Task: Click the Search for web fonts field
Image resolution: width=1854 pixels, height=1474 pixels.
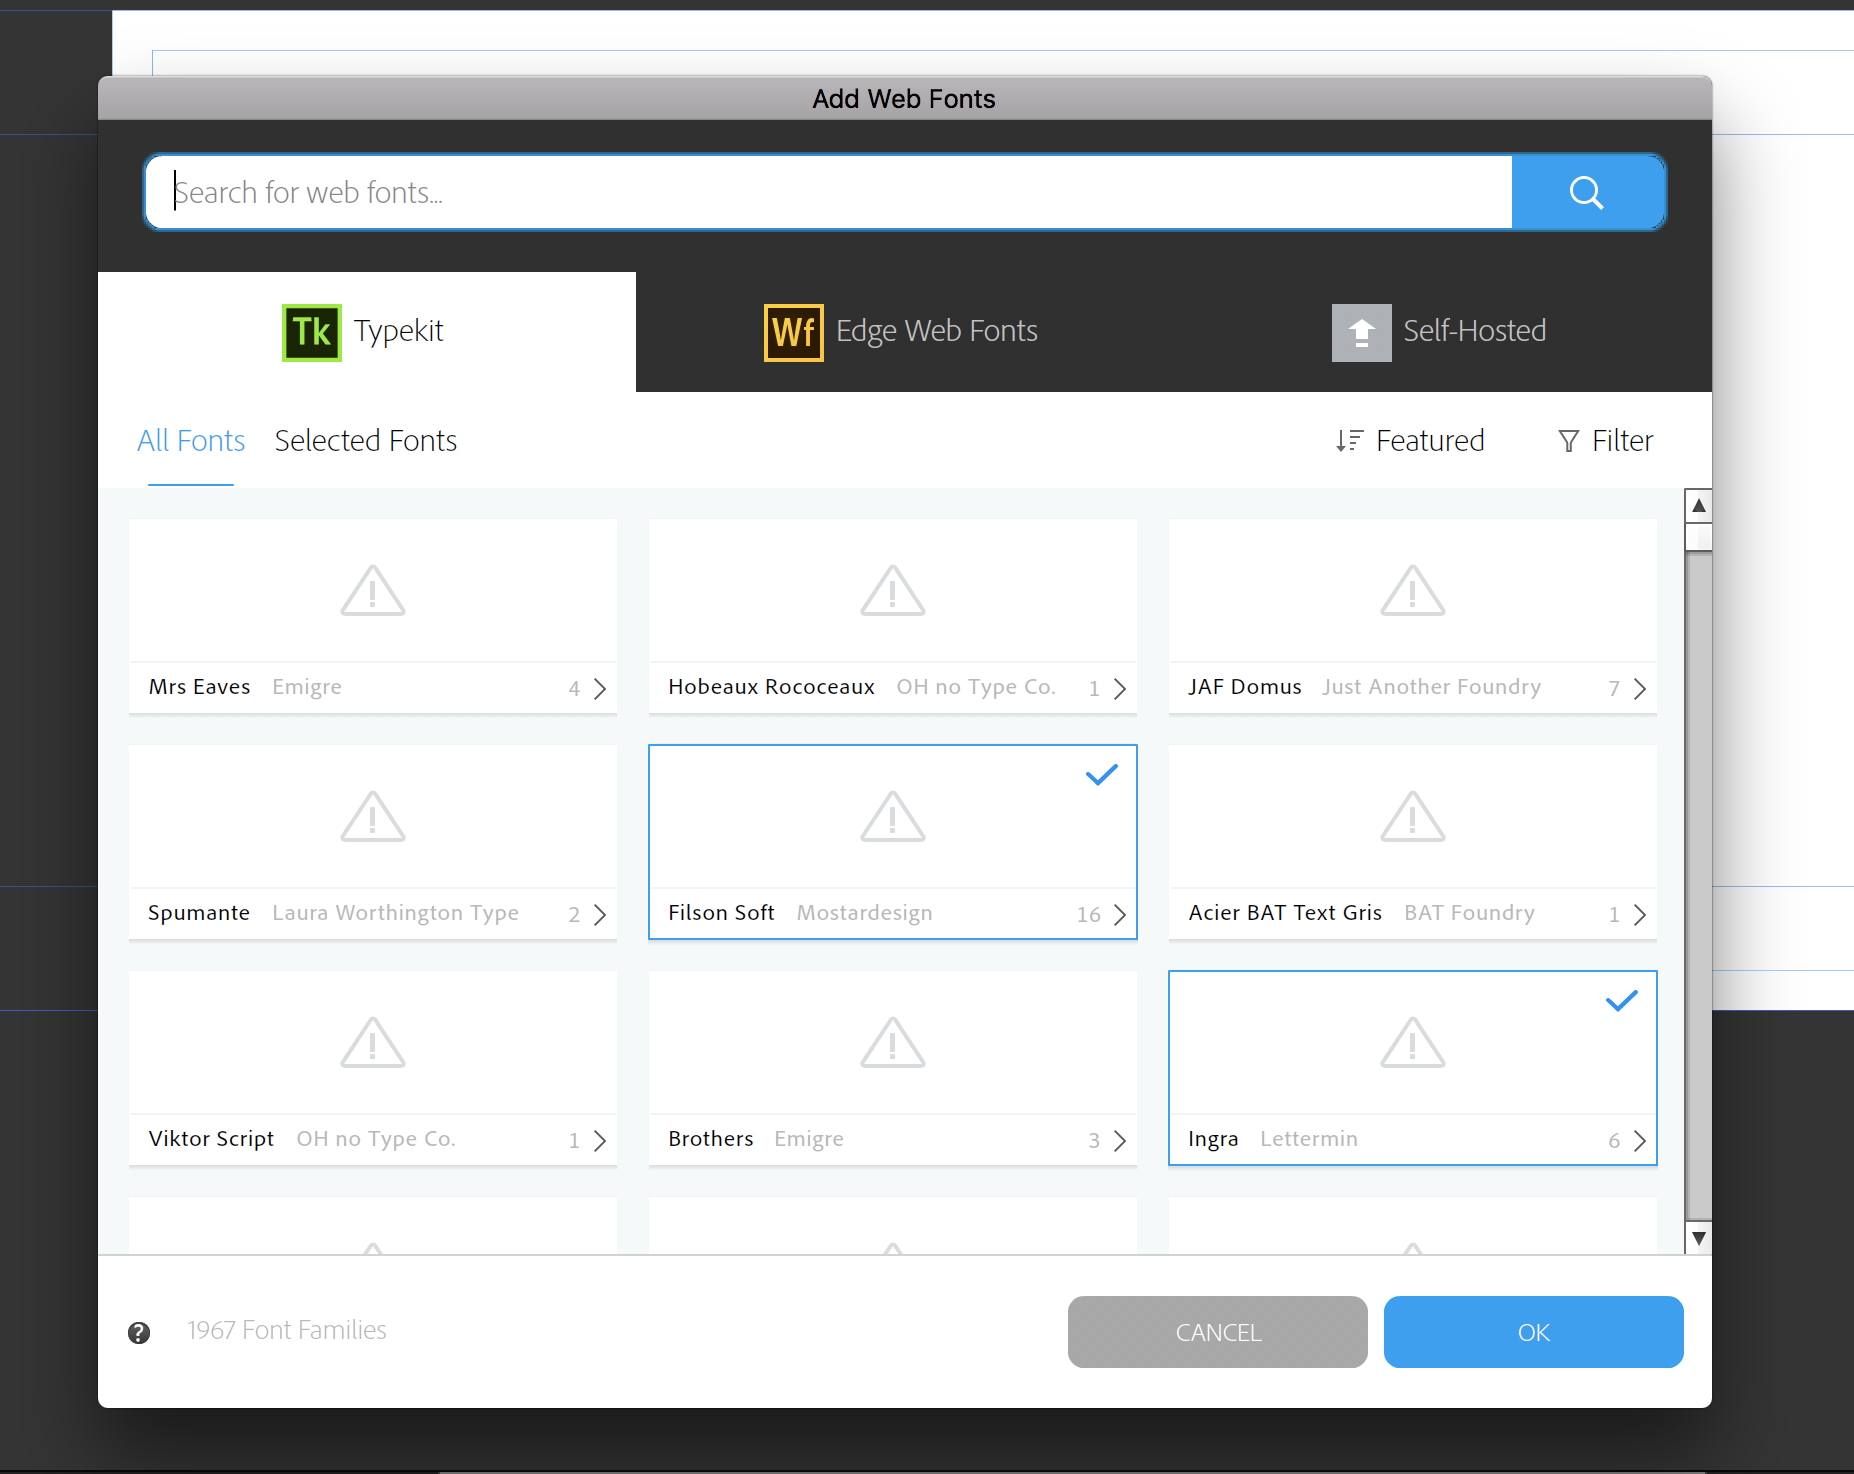Action: 829,192
